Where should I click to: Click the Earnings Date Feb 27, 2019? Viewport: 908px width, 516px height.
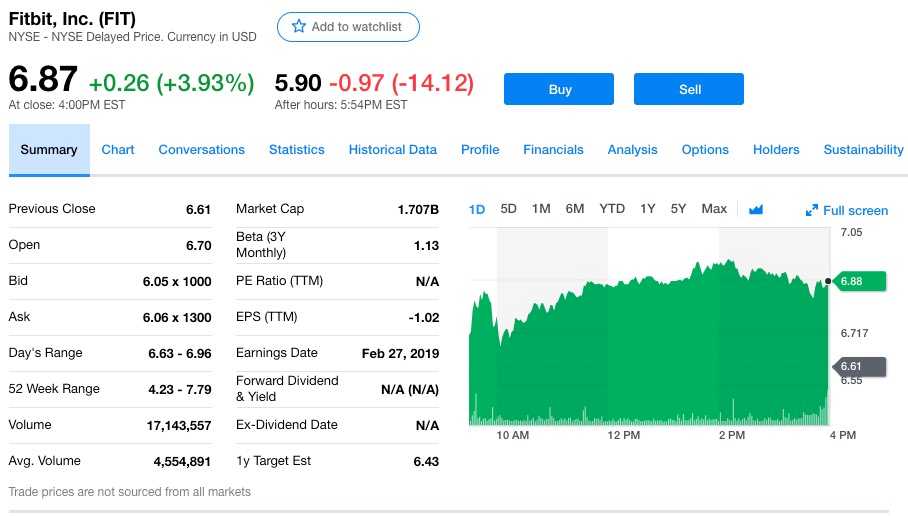(400, 353)
